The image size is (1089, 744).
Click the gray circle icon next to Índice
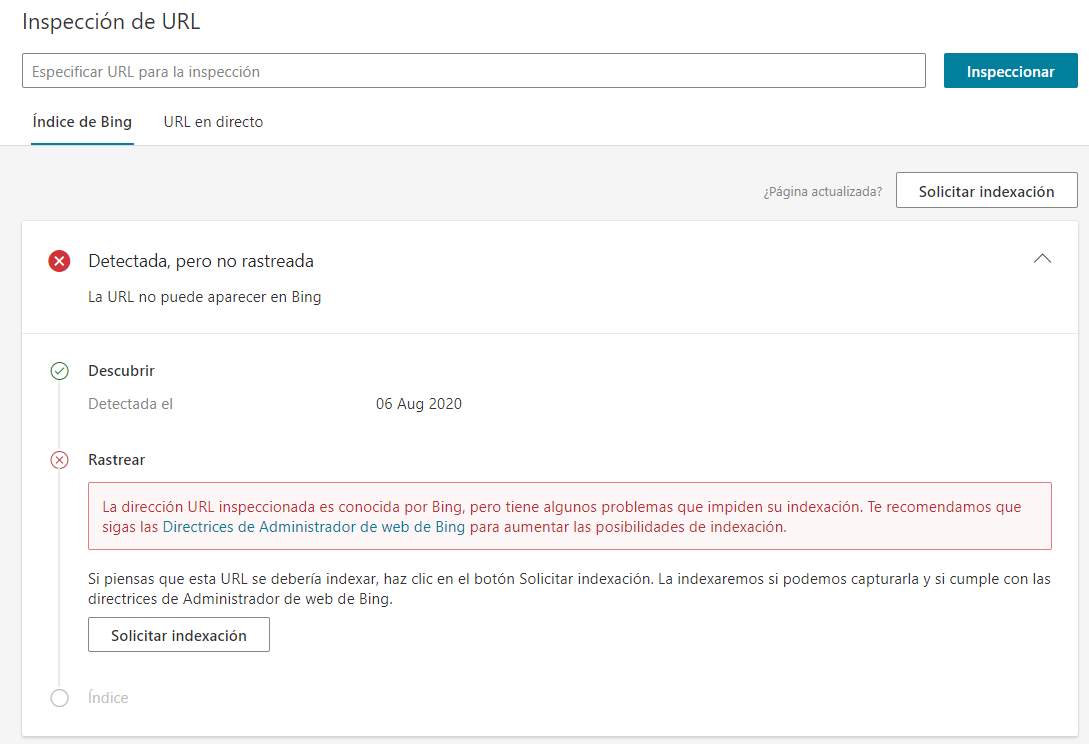tap(59, 697)
